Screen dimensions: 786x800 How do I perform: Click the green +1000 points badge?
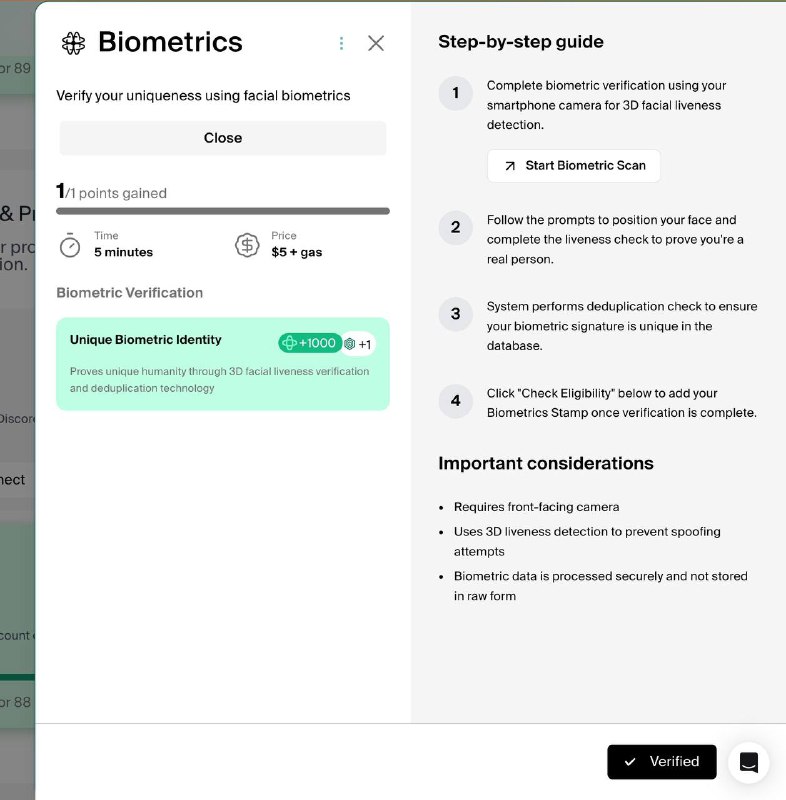pyautogui.click(x=310, y=343)
